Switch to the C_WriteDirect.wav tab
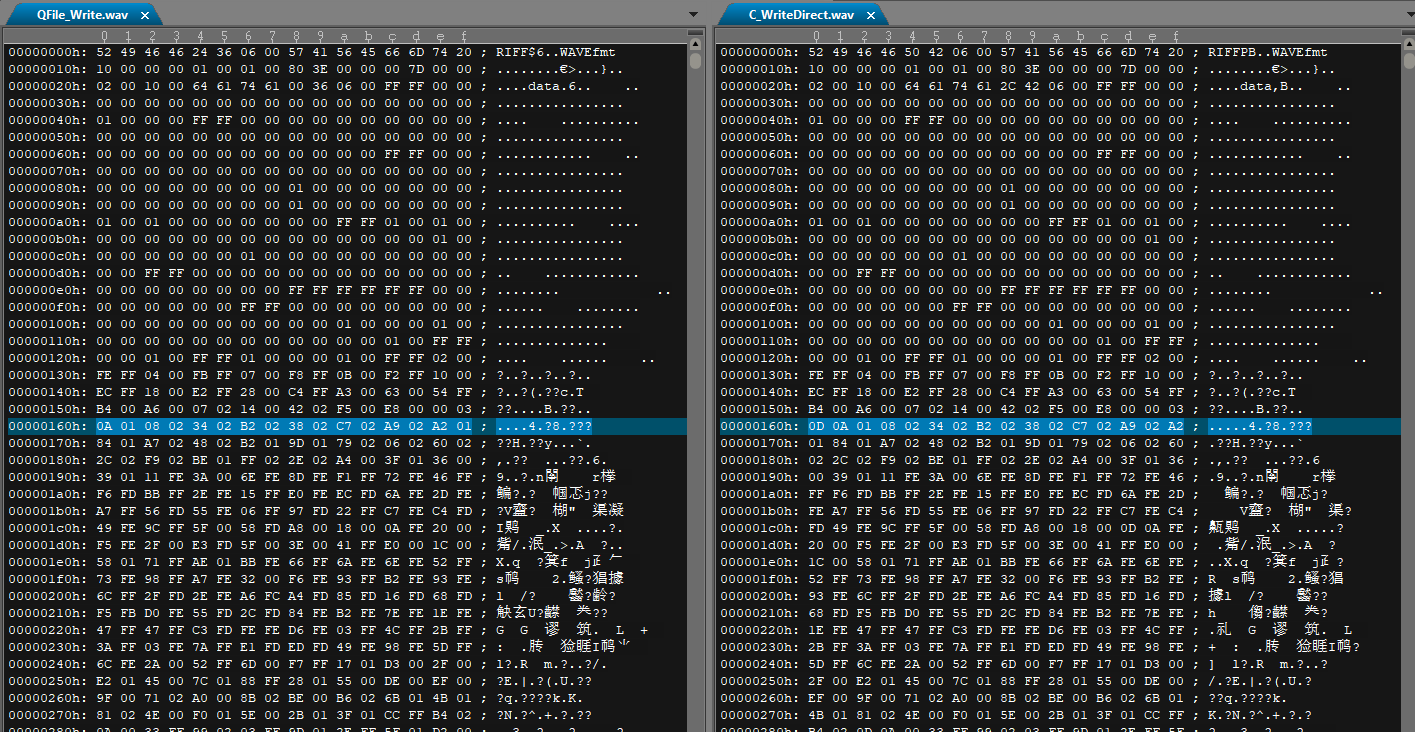1415x732 pixels. (801, 15)
